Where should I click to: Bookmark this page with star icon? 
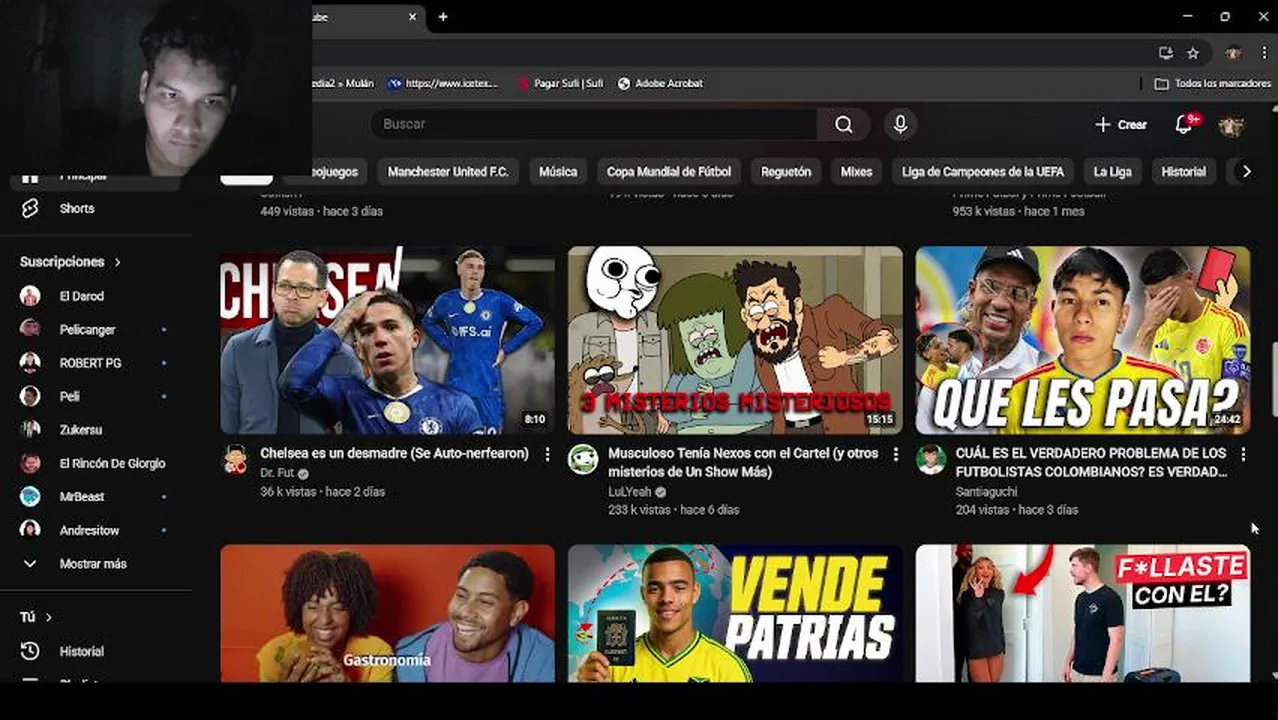pyautogui.click(x=1193, y=53)
